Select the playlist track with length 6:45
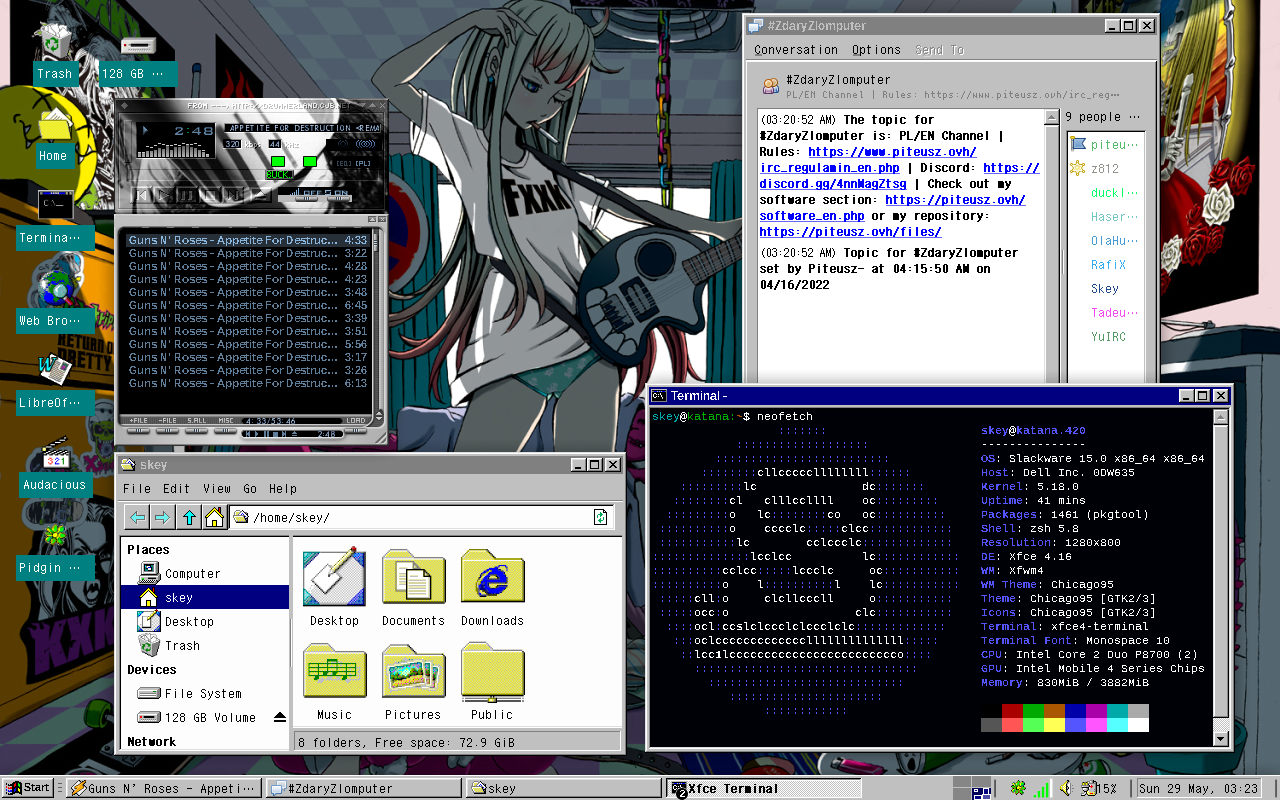Viewport: 1280px width, 800px height. coord(248,305)
